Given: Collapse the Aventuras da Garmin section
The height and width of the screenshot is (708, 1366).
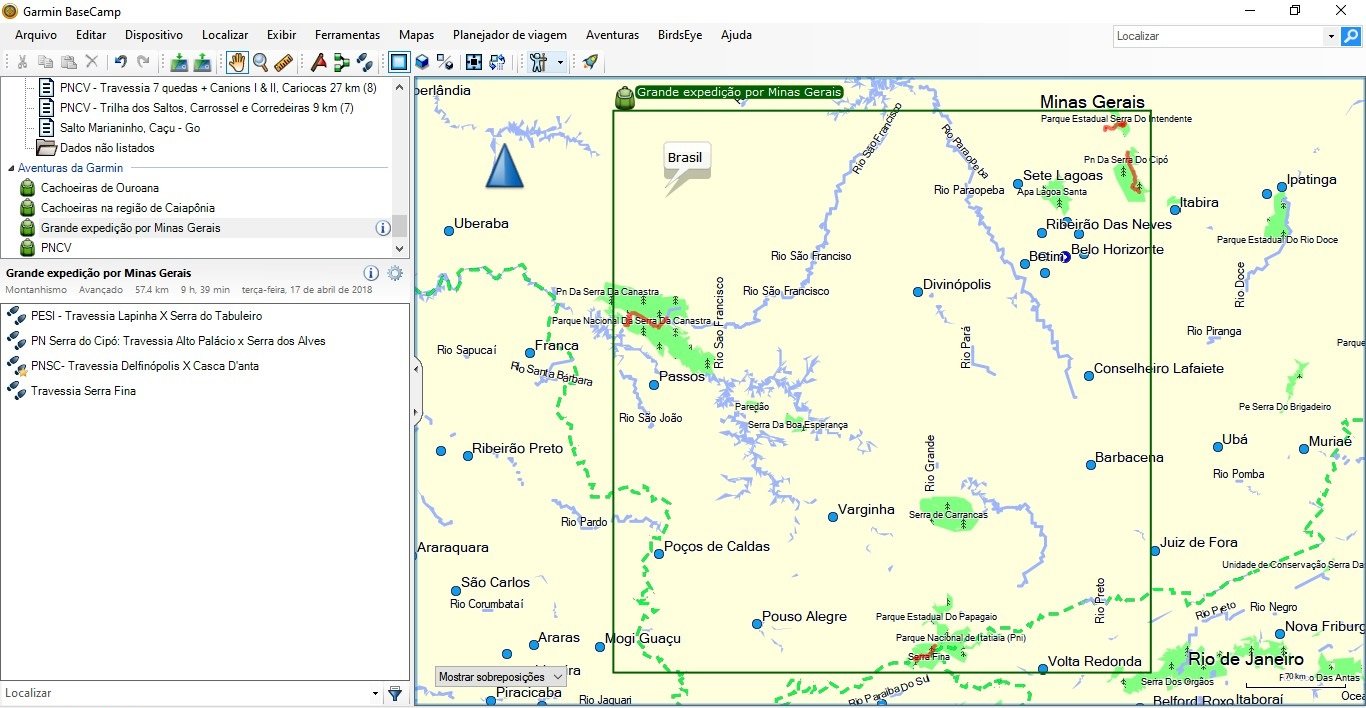Looking at the screenshot, I should point(11,169).
